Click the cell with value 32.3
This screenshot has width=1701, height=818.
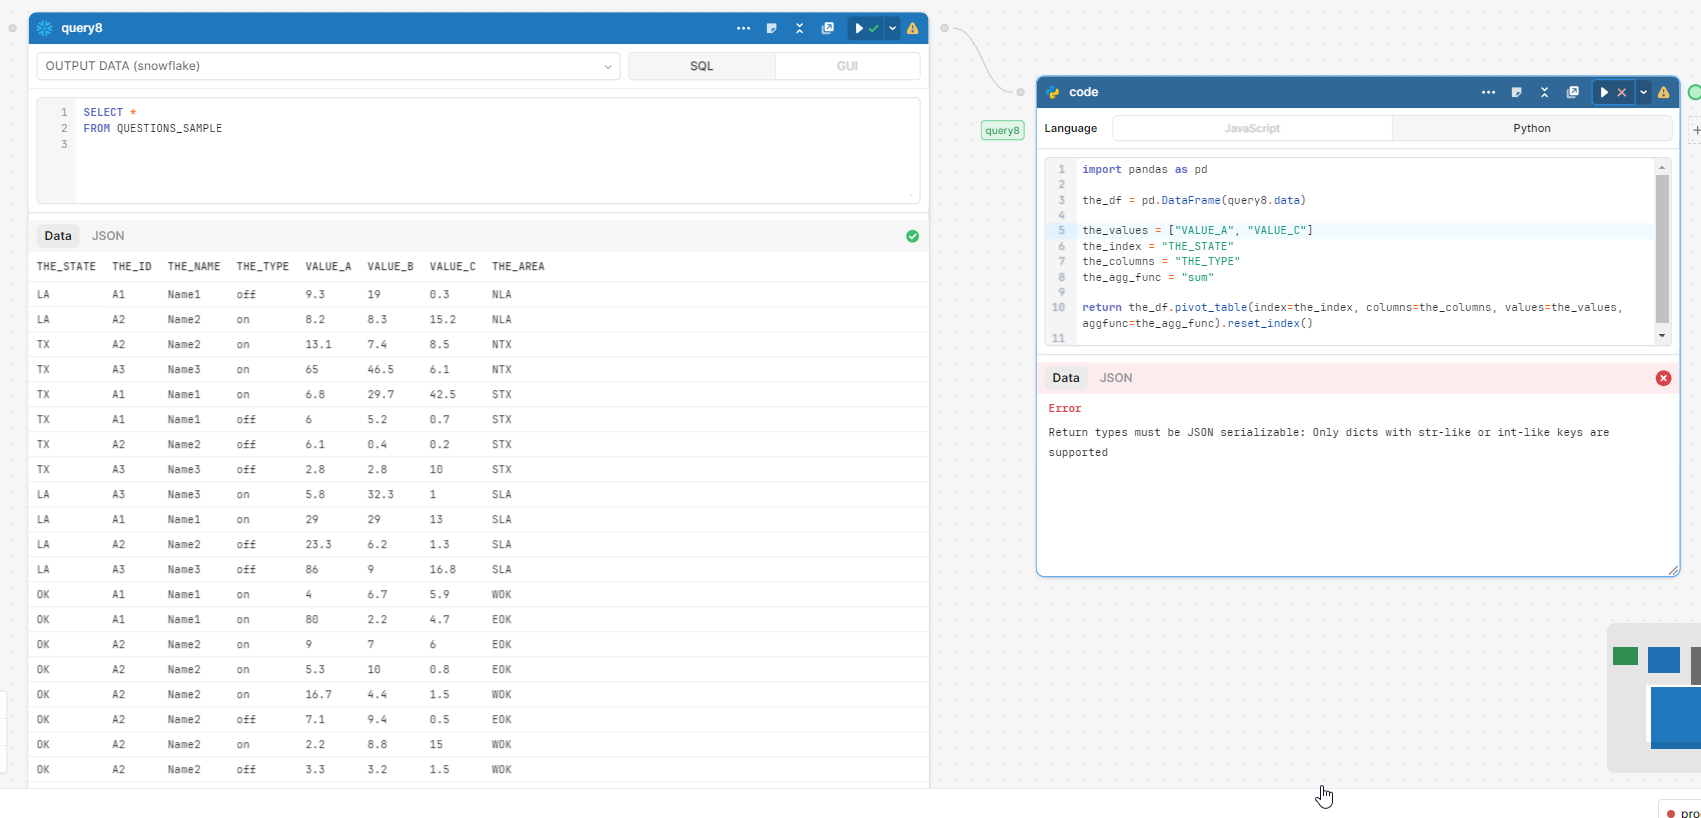pyautogui.click(x=381, y=495)
